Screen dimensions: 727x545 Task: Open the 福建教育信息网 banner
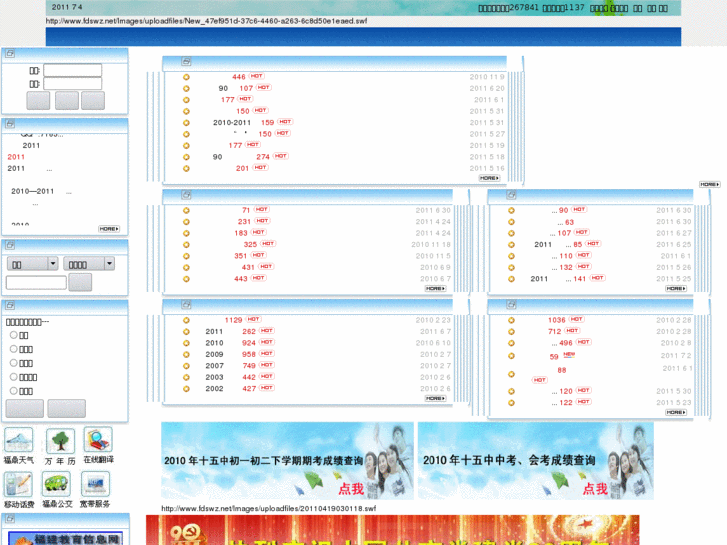65,539
